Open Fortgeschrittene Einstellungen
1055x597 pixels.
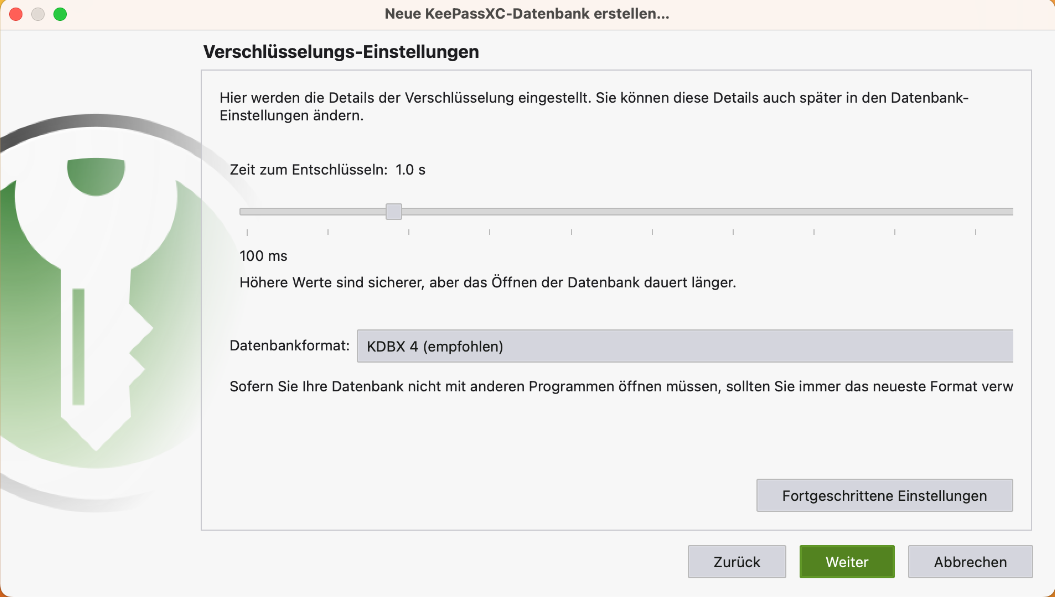[x=884, y=495]
